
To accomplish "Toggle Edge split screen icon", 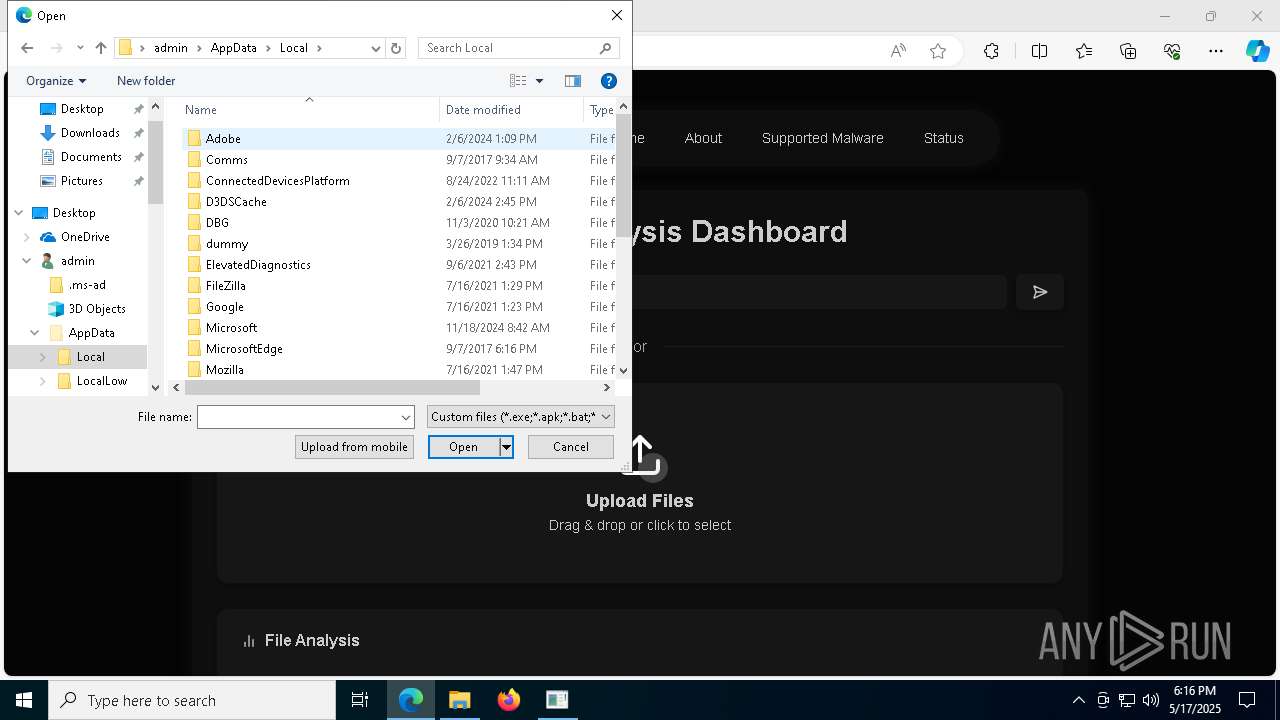I will pyautogui.click(x=1039, y=51).
